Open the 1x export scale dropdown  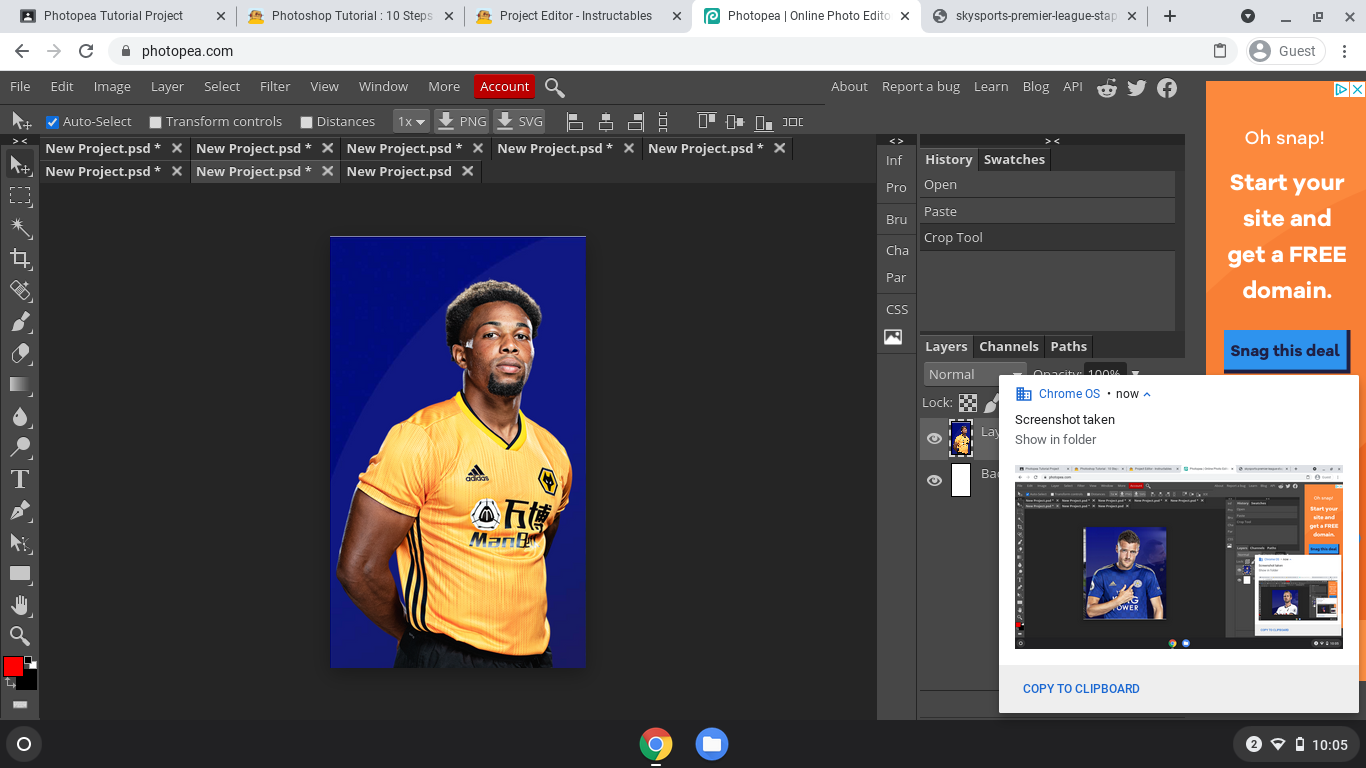411,121
